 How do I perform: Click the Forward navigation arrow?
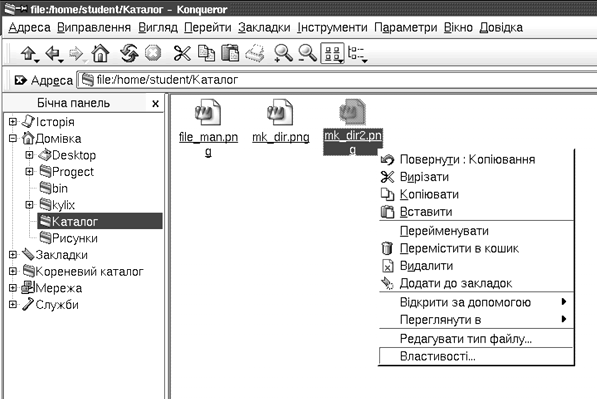click(76, 53)
